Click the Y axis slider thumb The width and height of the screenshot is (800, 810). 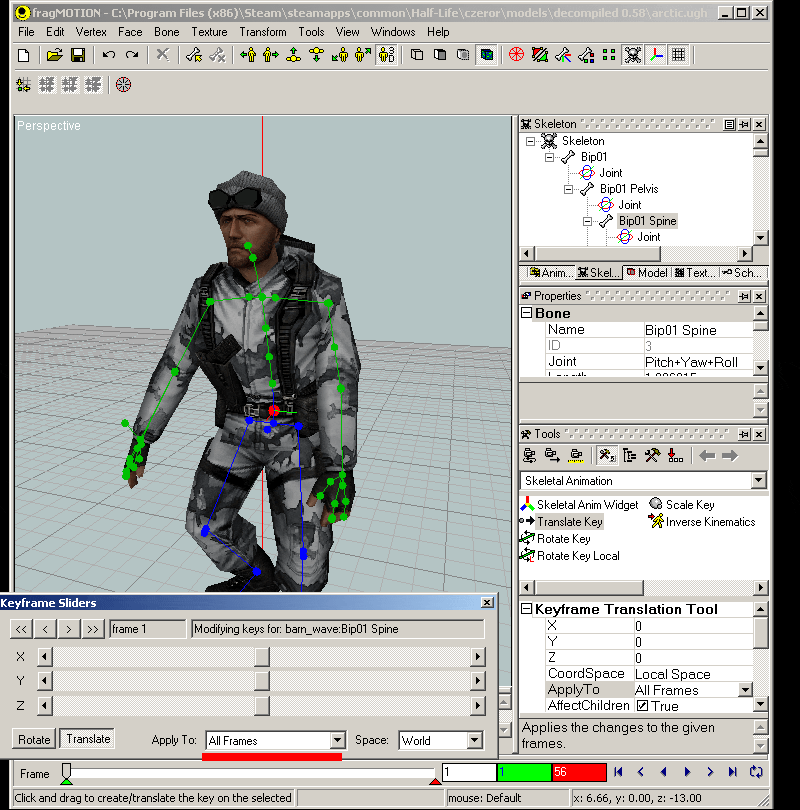tap(262, 681)
